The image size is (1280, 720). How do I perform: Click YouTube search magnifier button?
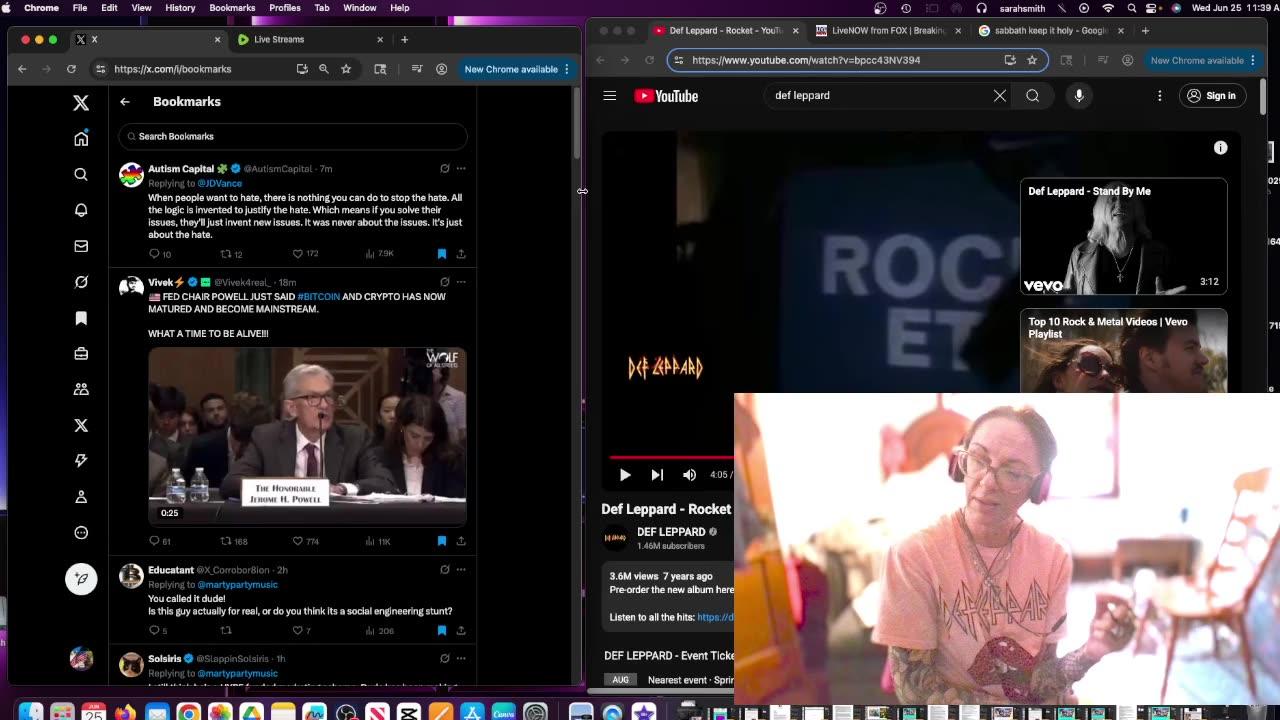point(1032,96)
